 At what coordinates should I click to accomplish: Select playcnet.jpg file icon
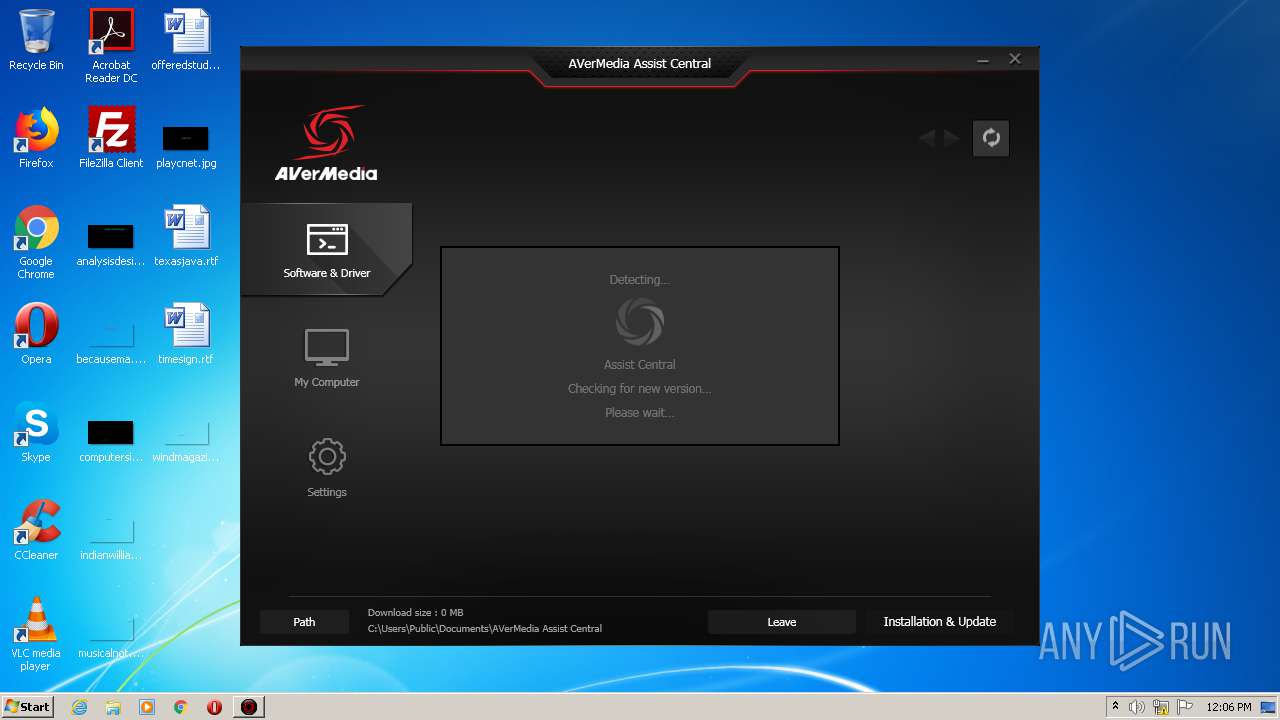186,145
